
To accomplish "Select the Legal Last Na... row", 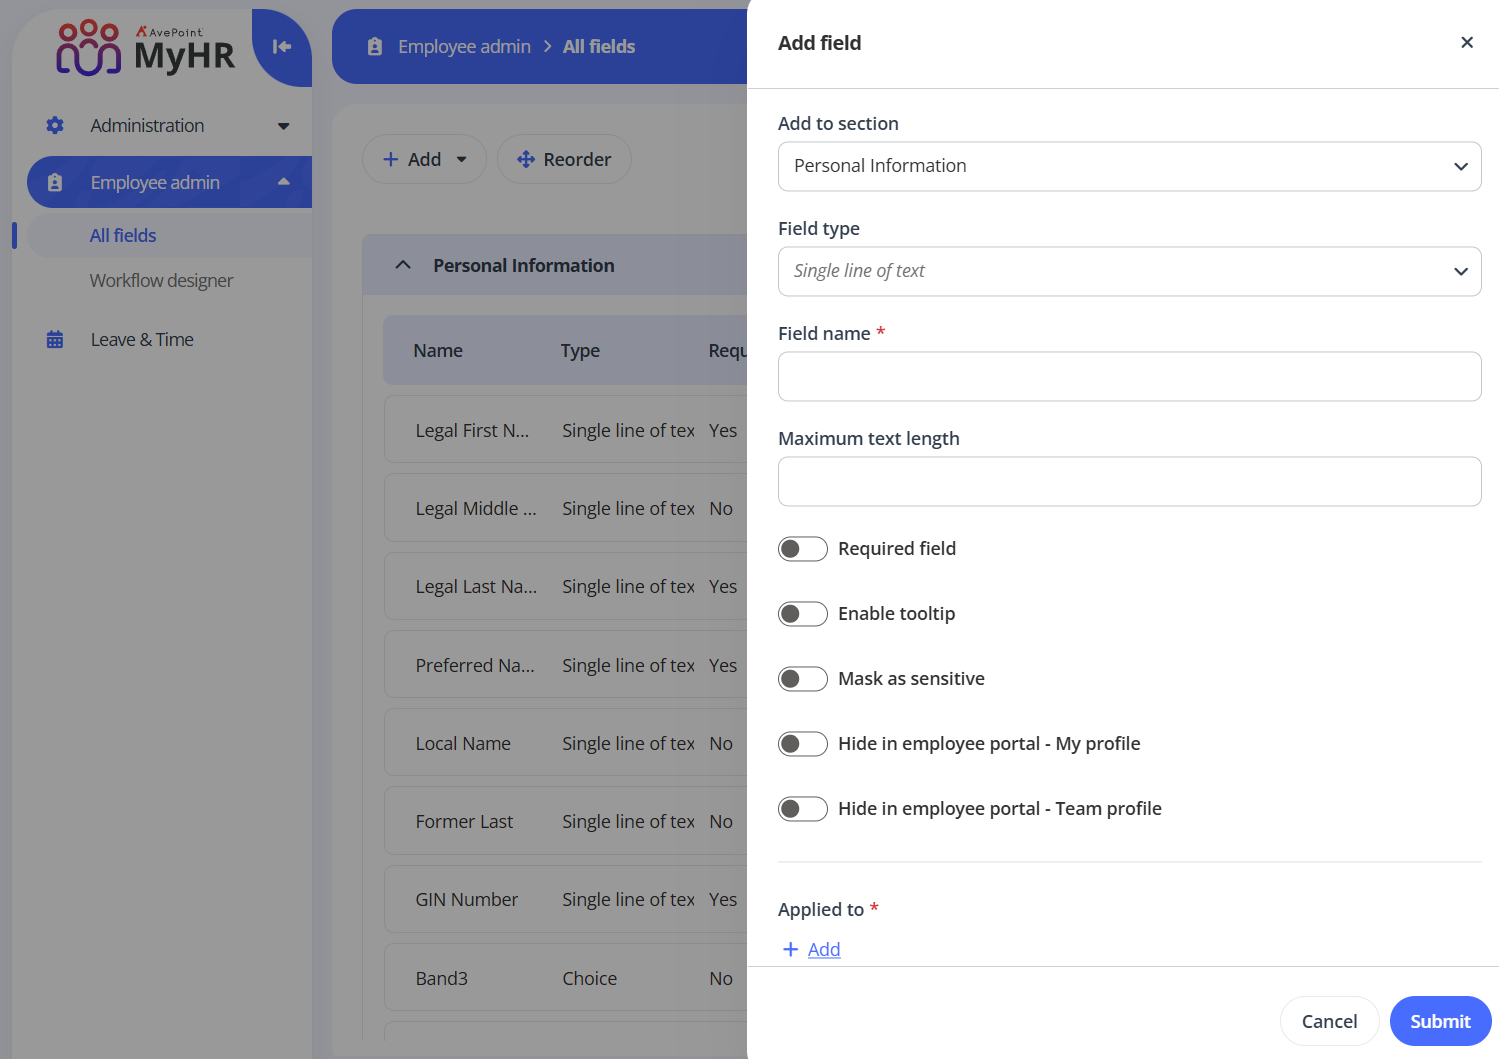I will (566, 586).
